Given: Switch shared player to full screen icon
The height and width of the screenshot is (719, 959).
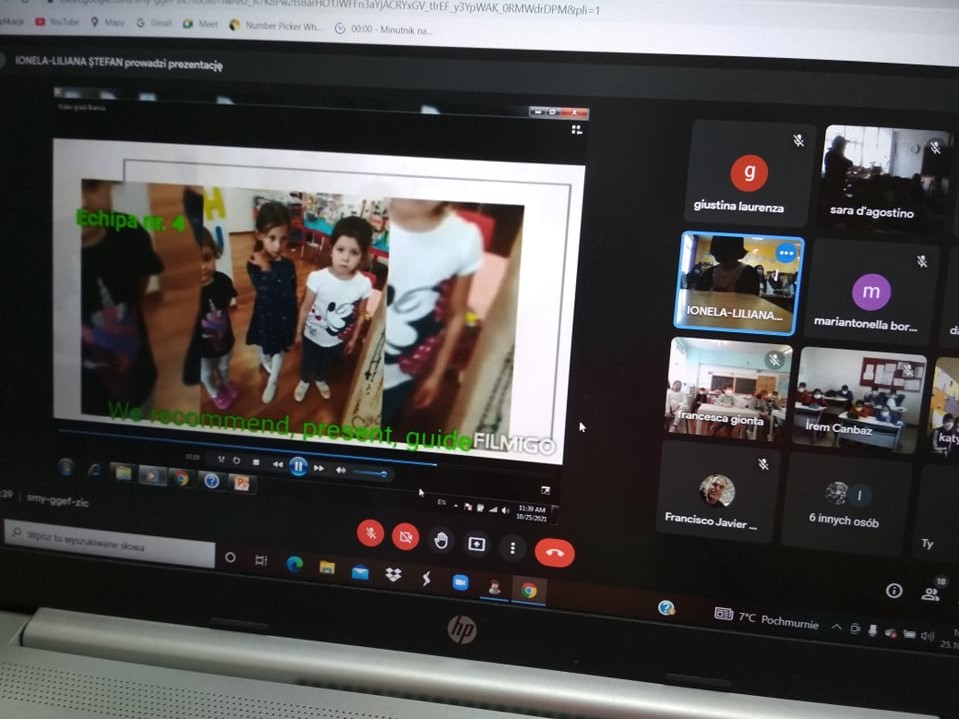Looking at the screenshot, I should pyautogui.click(x=545, y=490).
